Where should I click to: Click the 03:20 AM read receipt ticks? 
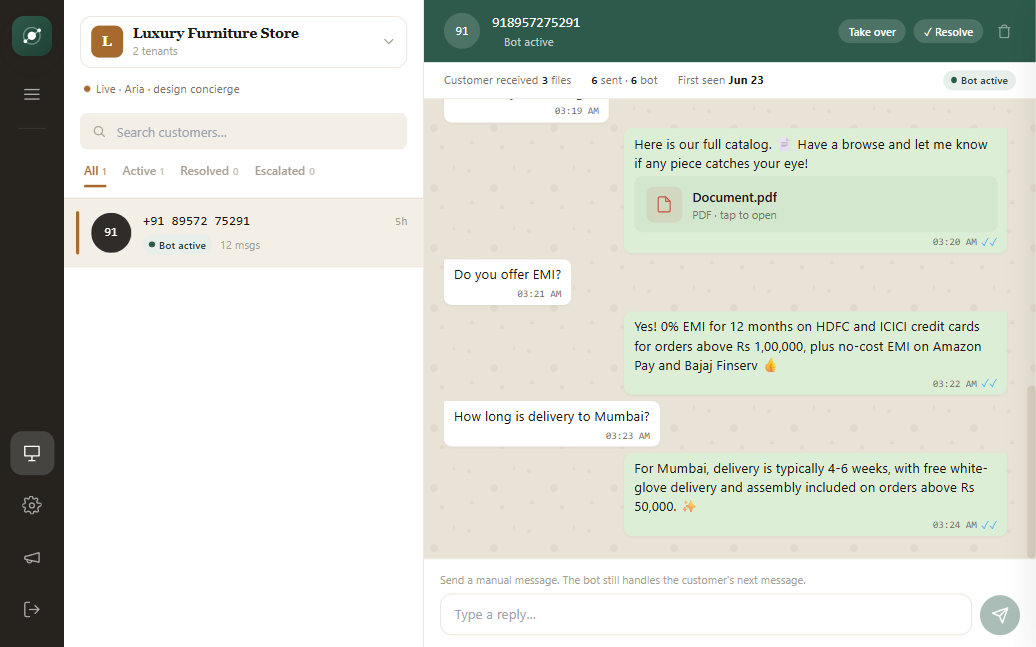click(x=989, y=242)
